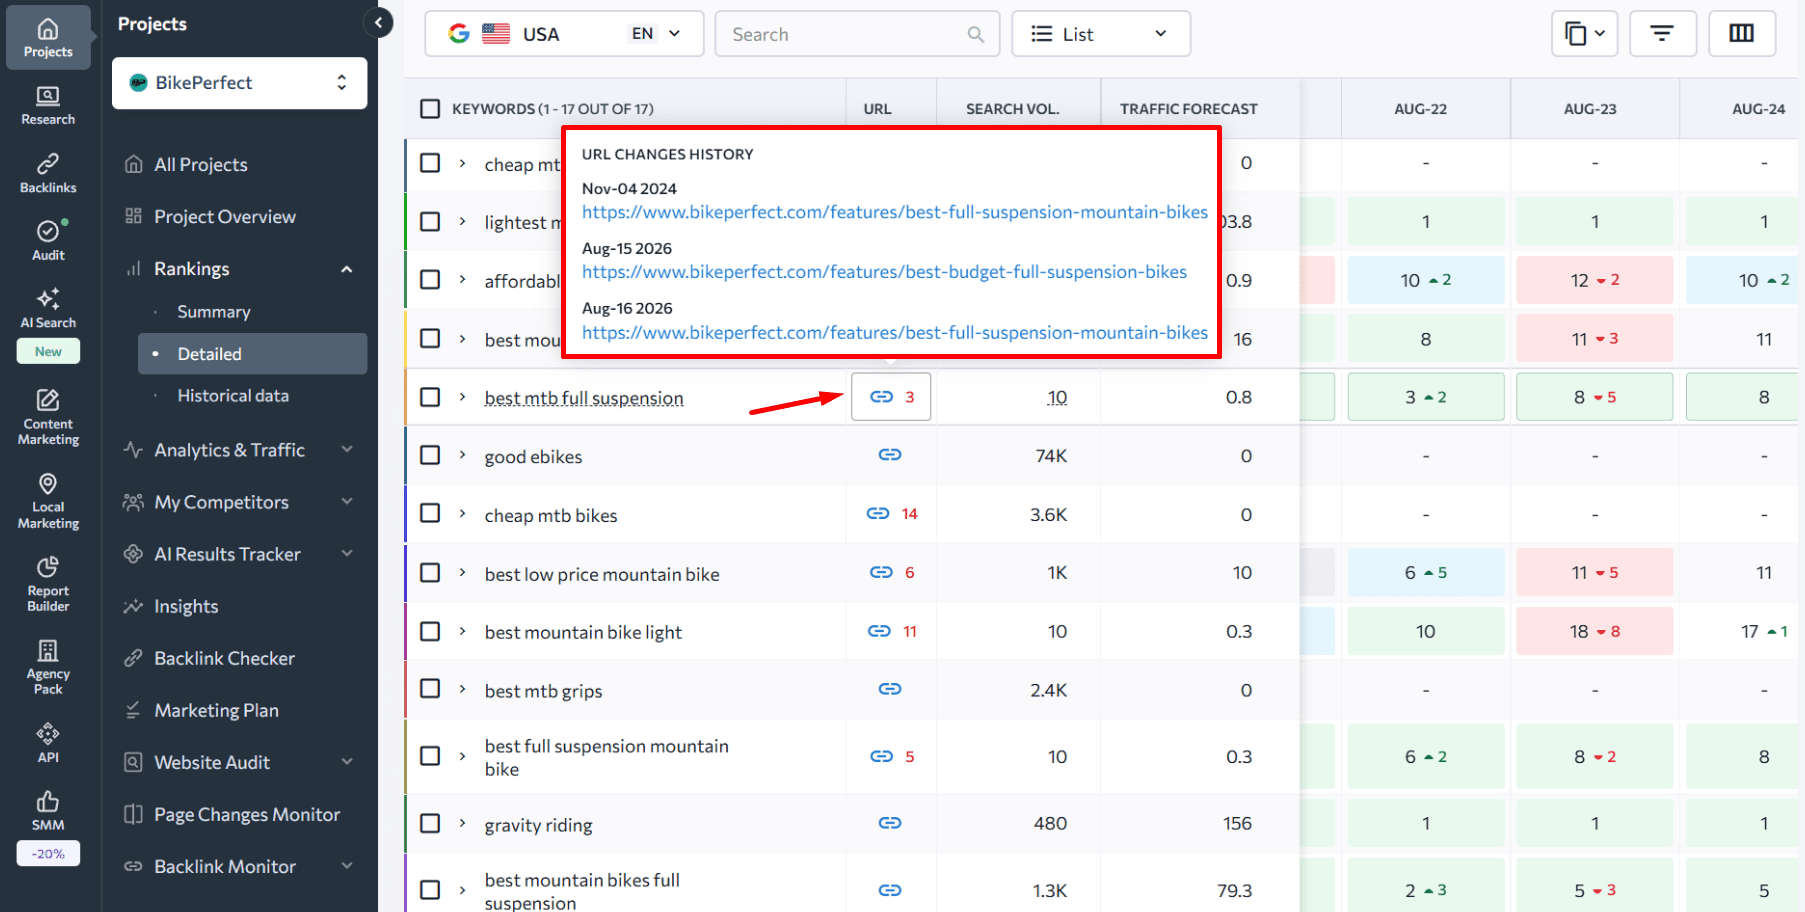The height and width of the screenshot is (912, 1805).
Task: Open the copy/export dropdown button
Action: point(1585,34)
